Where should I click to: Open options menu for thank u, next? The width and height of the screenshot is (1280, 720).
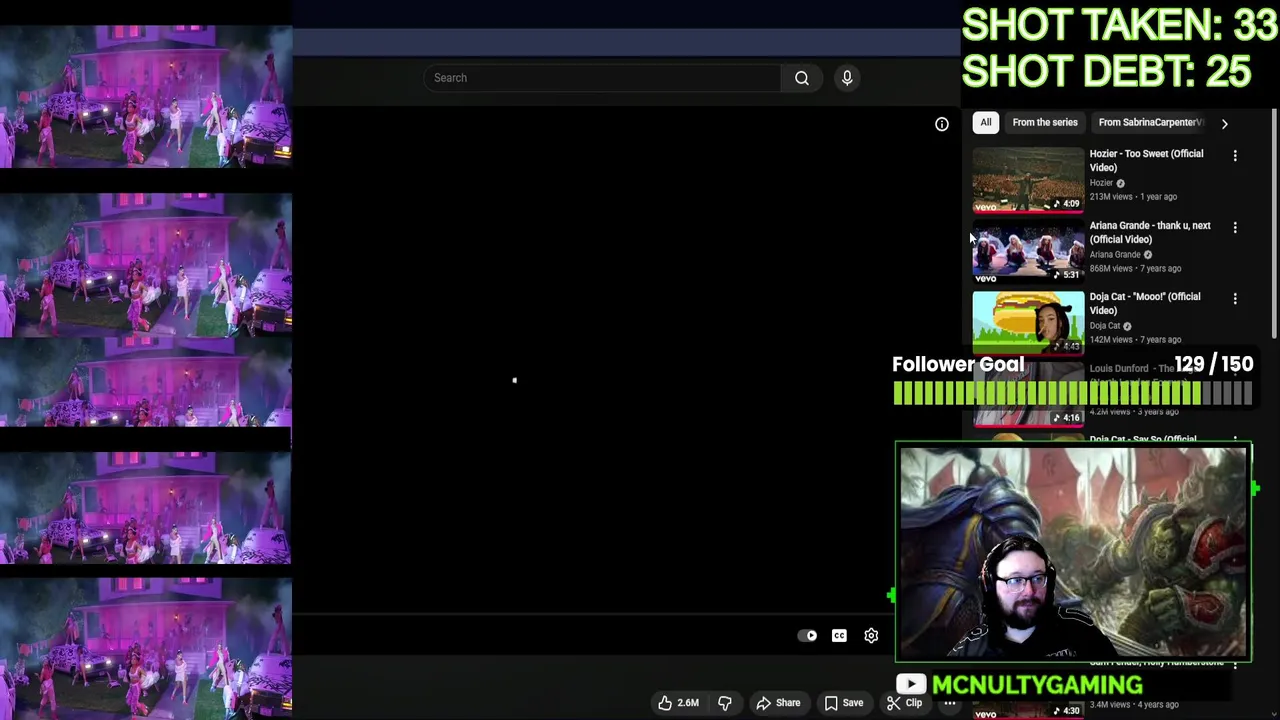pyautogui.click(x=1235, y=228)
